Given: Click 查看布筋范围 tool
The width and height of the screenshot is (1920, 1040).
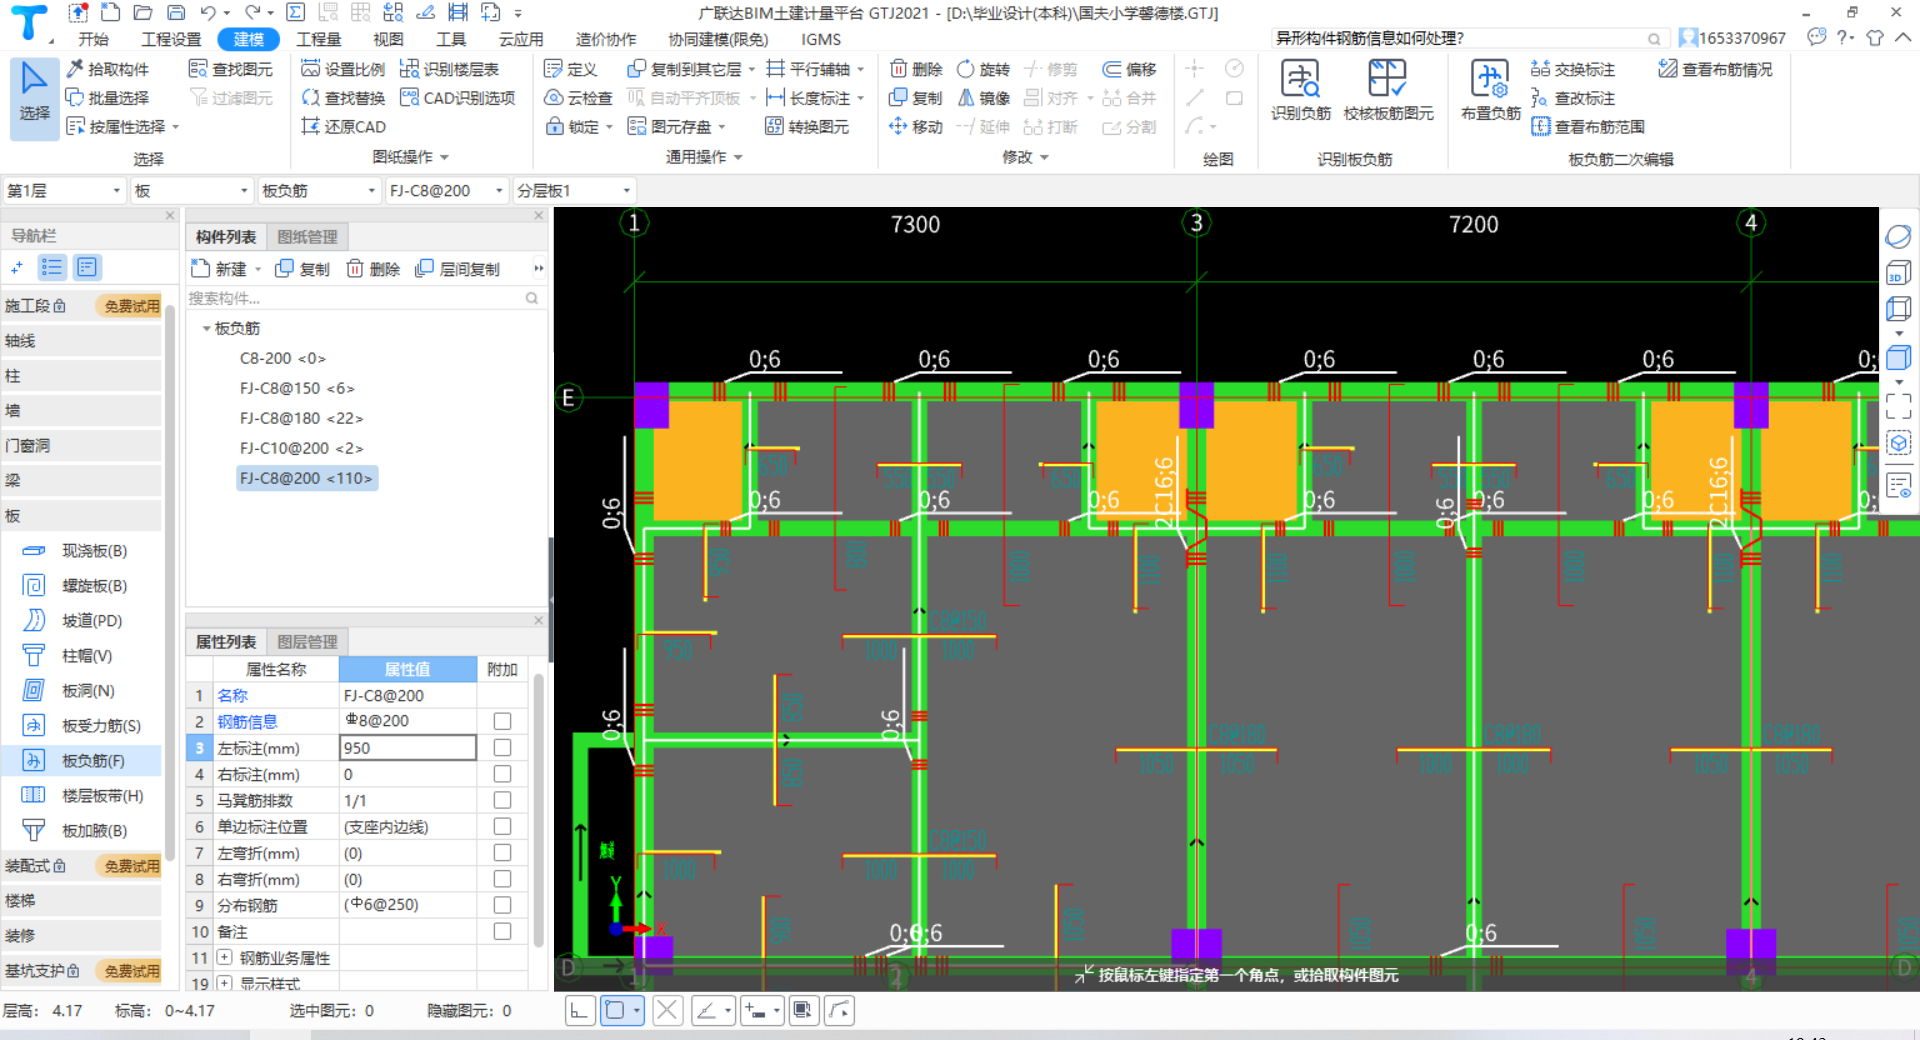Looking at the screenshot, I should [1588, 127].
